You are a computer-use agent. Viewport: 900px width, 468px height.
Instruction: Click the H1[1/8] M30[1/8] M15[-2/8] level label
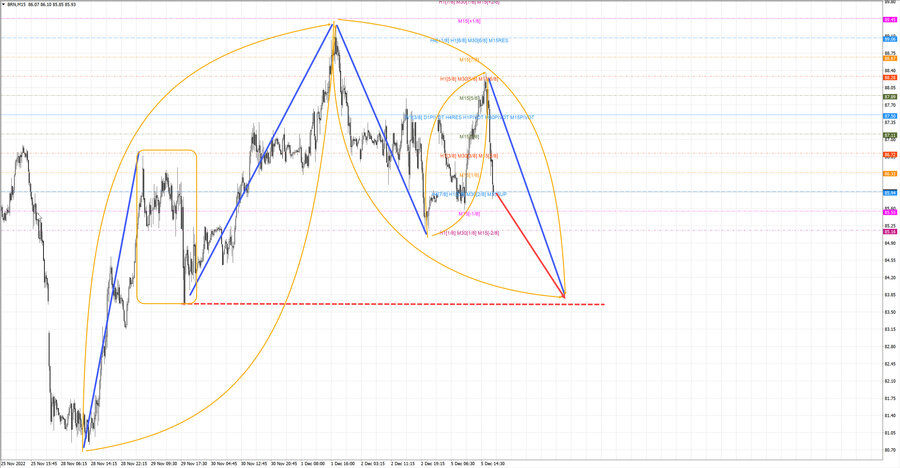[470, 233]
